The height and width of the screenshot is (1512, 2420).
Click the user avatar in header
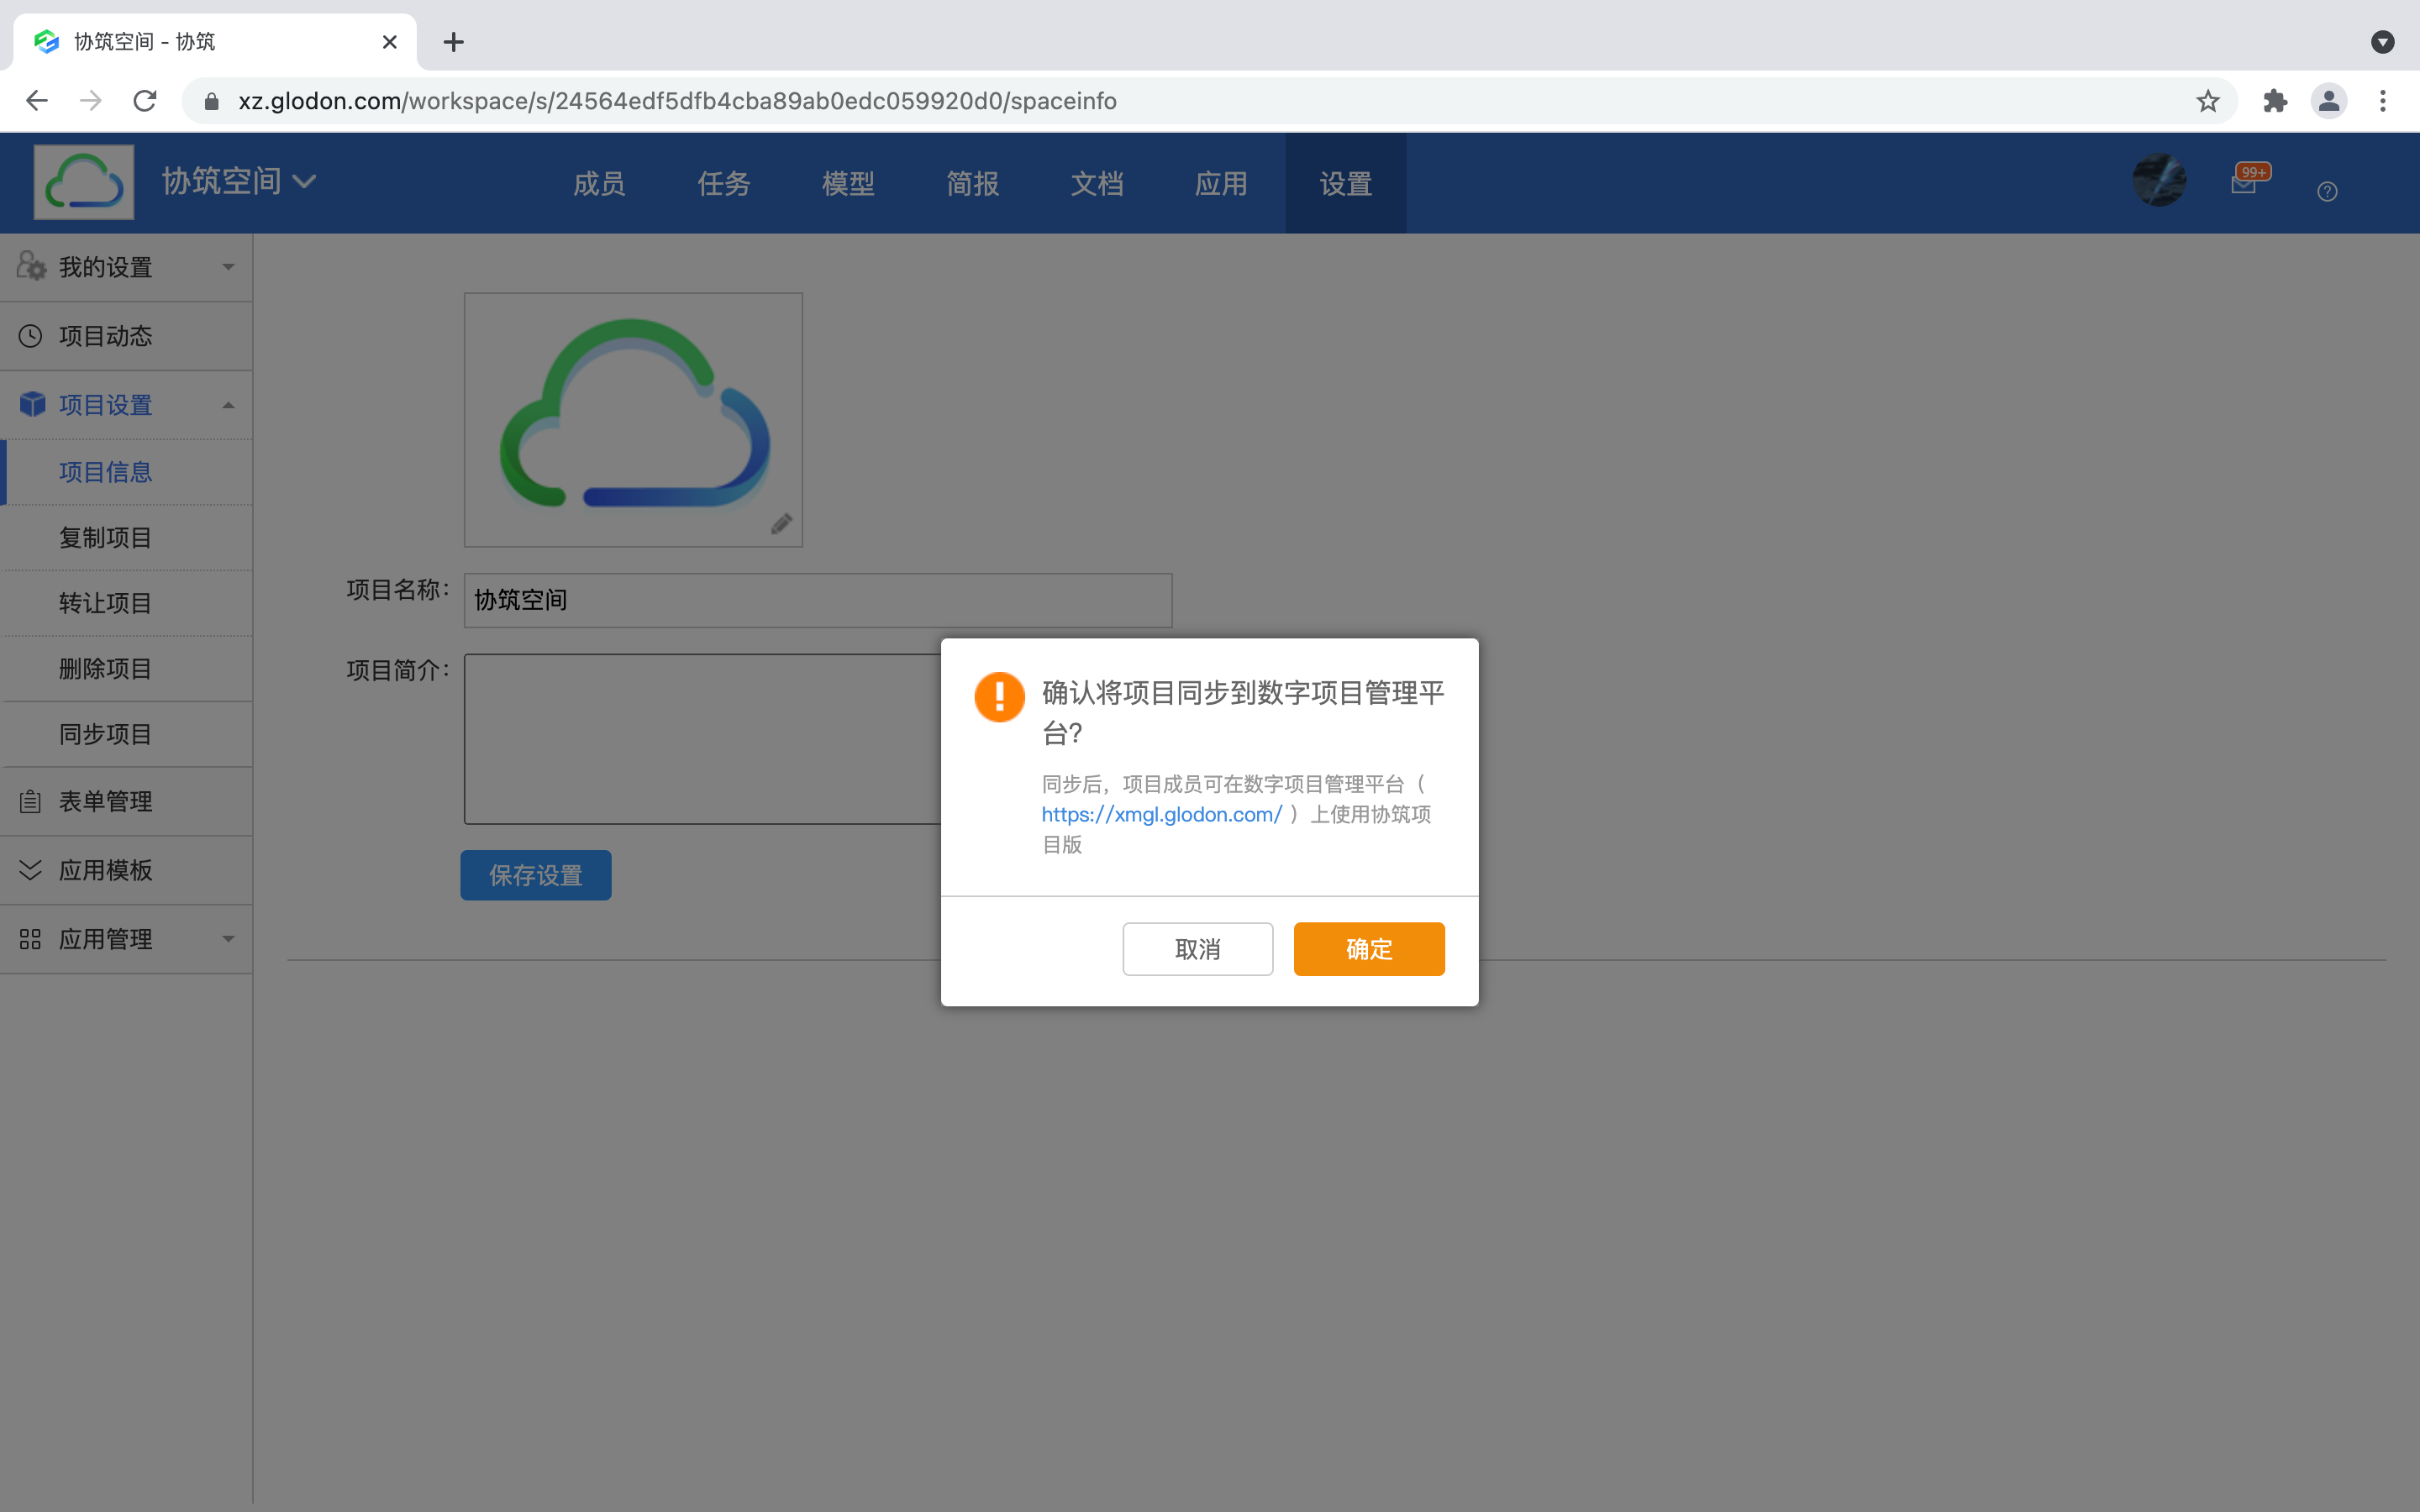point(2158,181)
